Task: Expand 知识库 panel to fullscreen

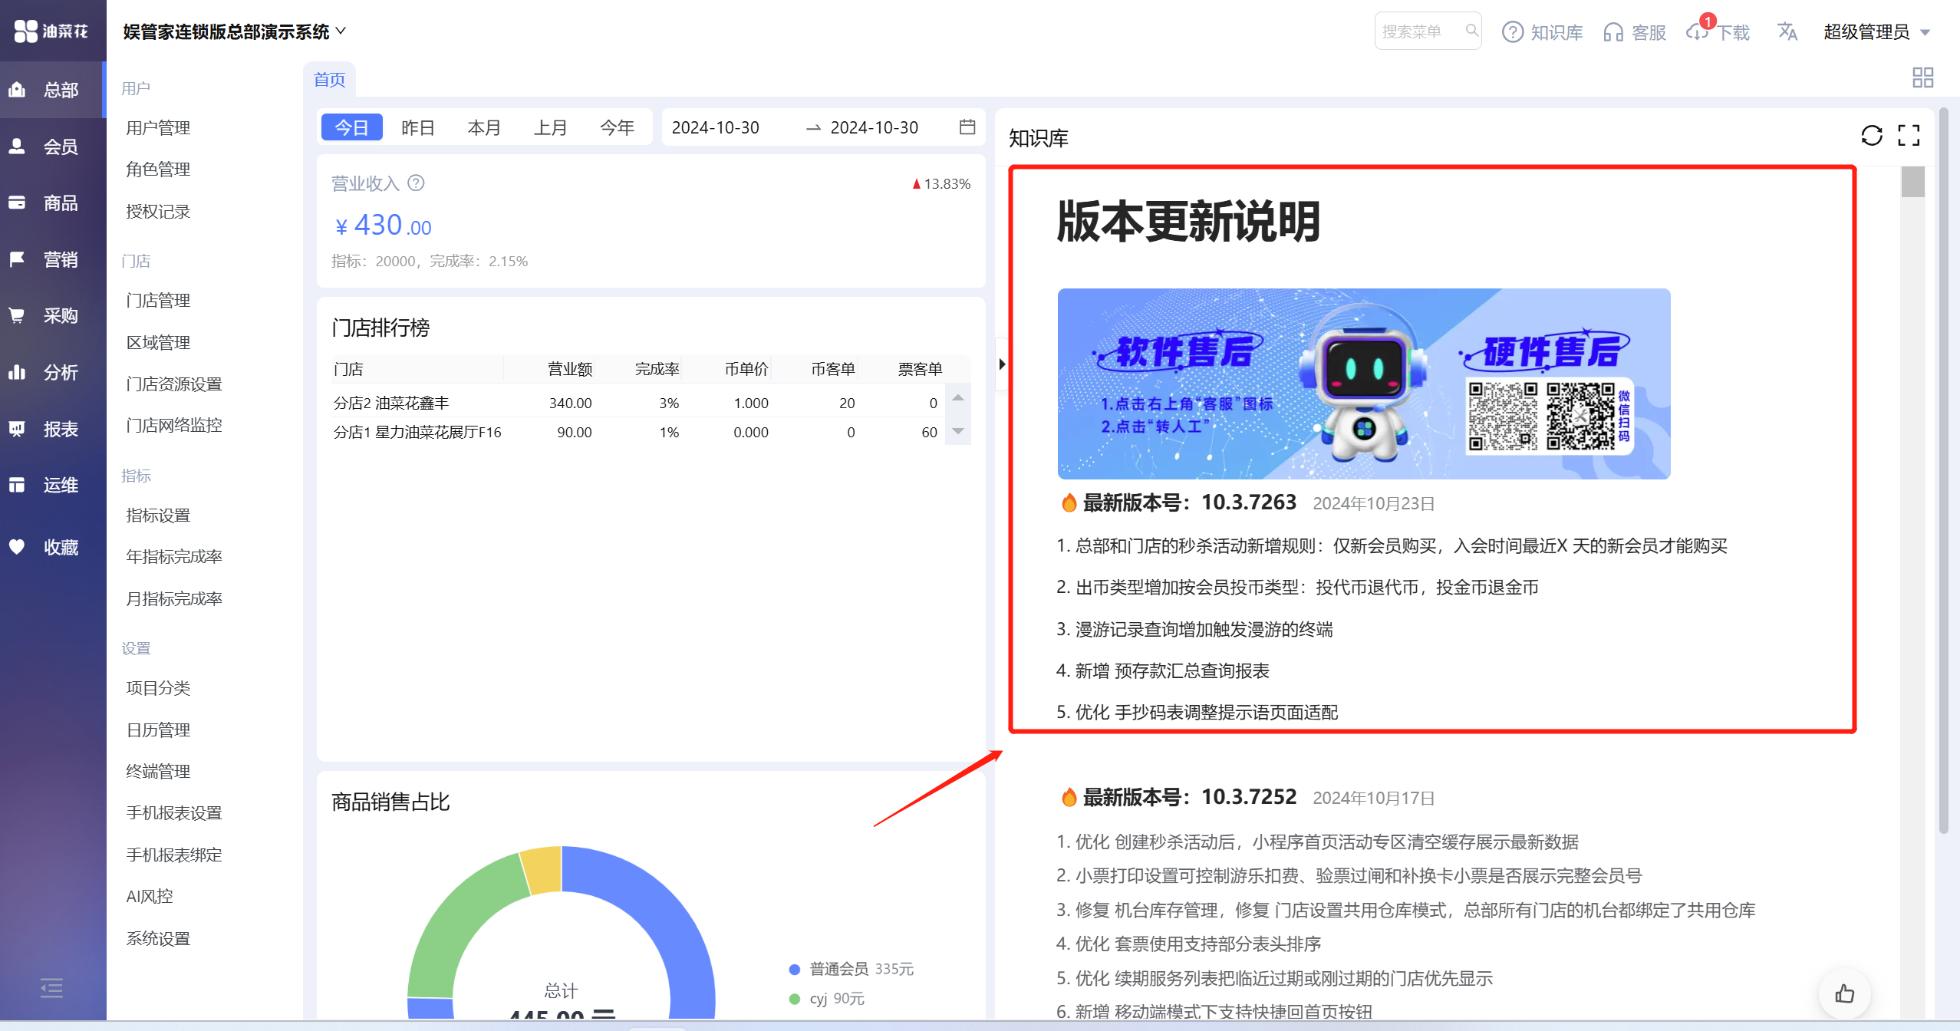Action: (1909, 135)
